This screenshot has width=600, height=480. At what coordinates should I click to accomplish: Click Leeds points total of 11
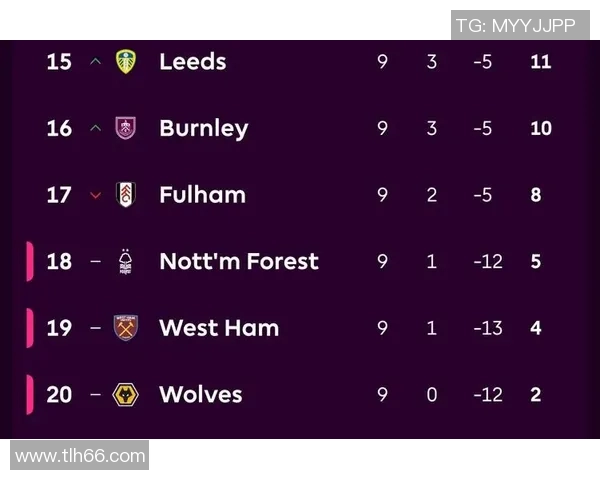tap(540, 61)
